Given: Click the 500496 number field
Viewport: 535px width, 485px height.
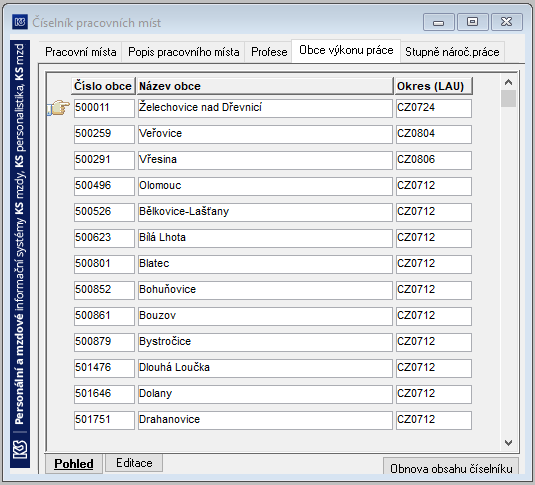Looking at the screenshot, I should click(104, 186).
